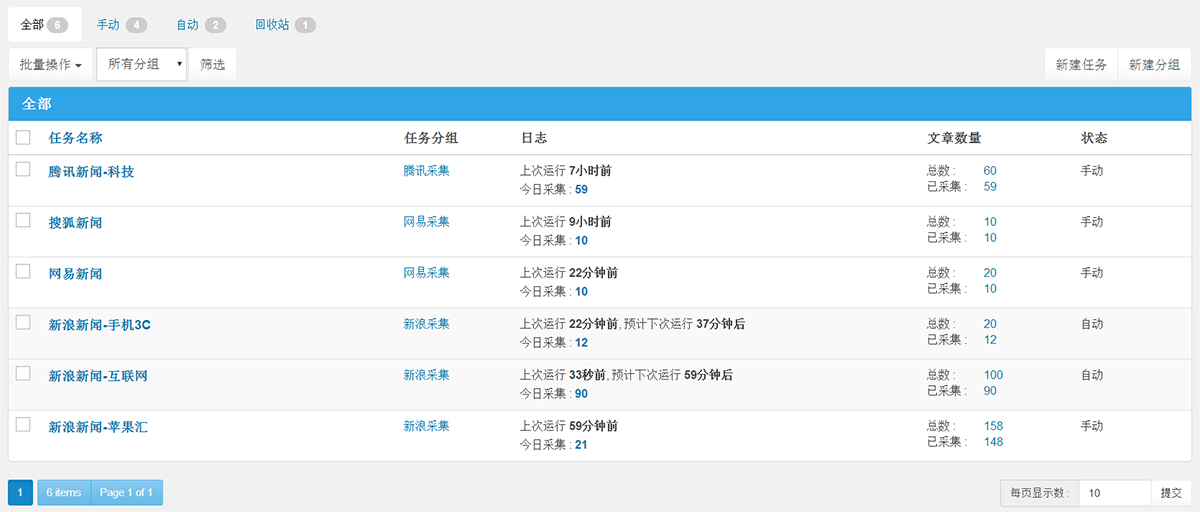Create a task with 新建任务 button
Viewport: 1200px width, 512px height.
(x=1081, y=64)
